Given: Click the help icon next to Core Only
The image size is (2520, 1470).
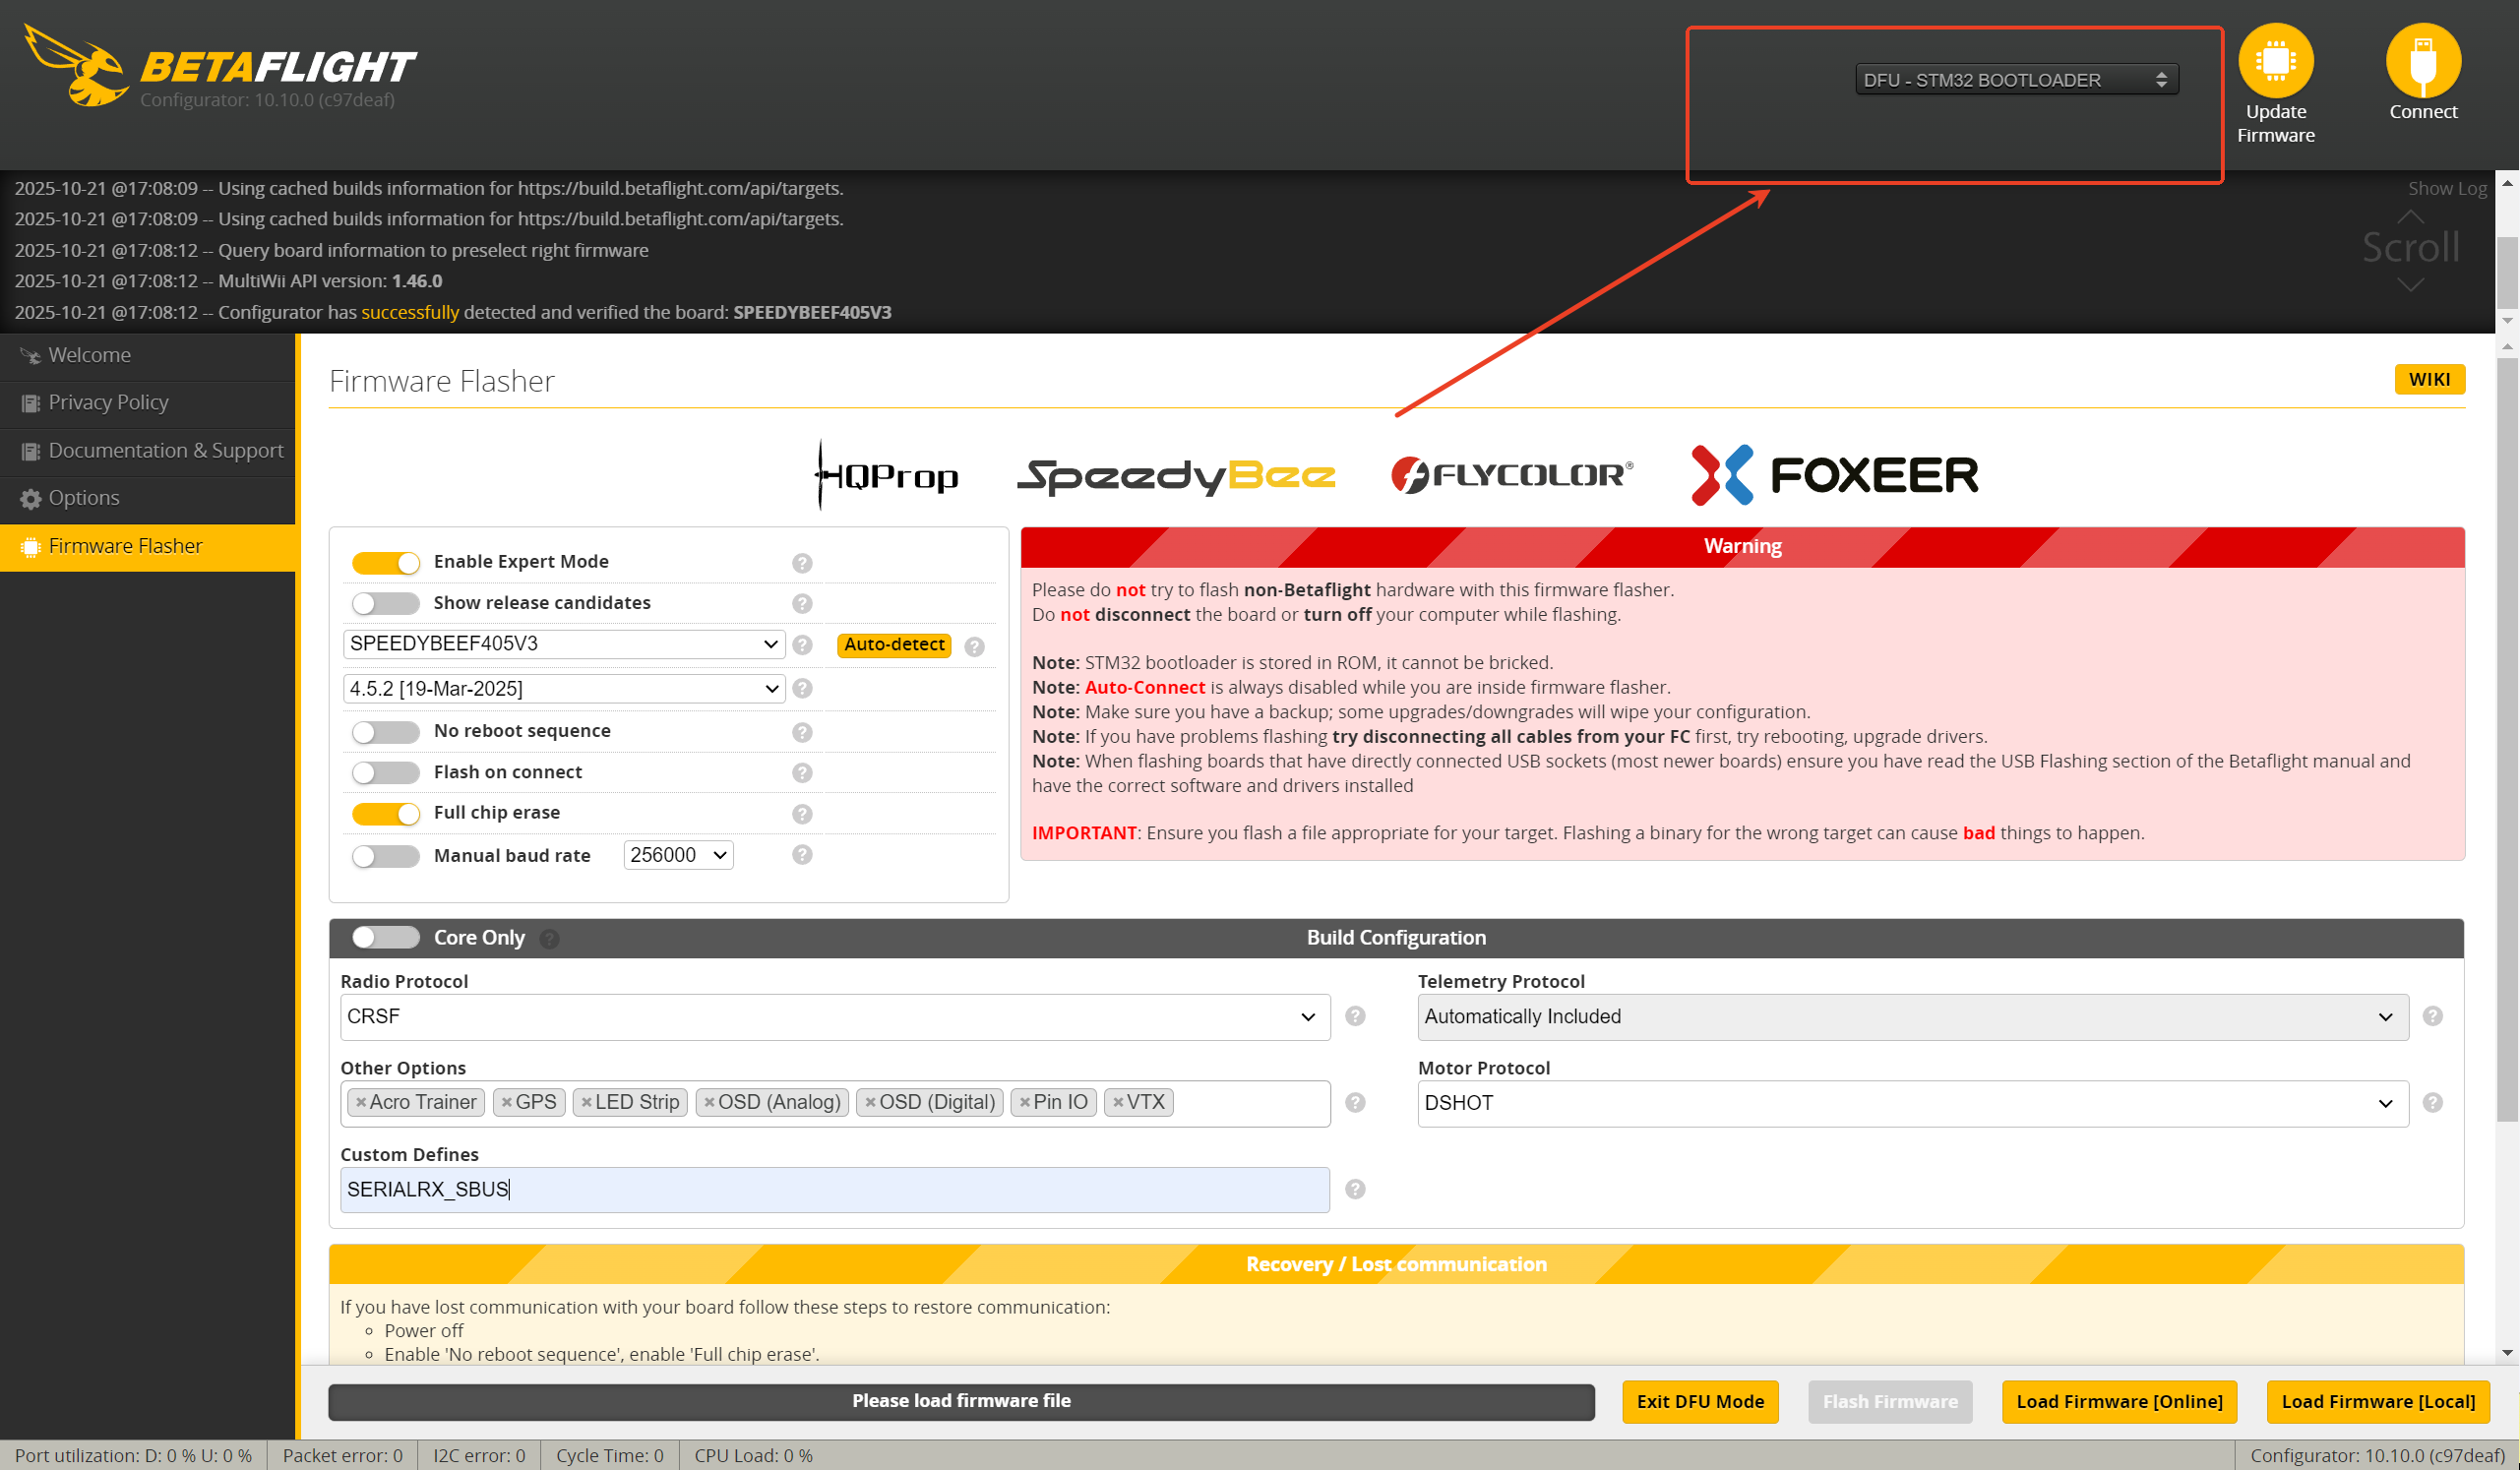Looking at the screenshot, I should (550, 938).
